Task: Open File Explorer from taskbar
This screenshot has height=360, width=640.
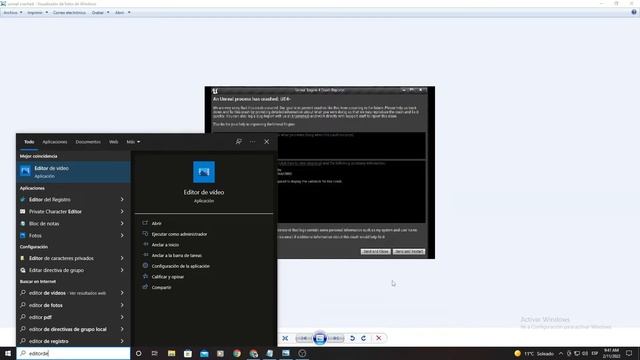Action: [171, 353]
